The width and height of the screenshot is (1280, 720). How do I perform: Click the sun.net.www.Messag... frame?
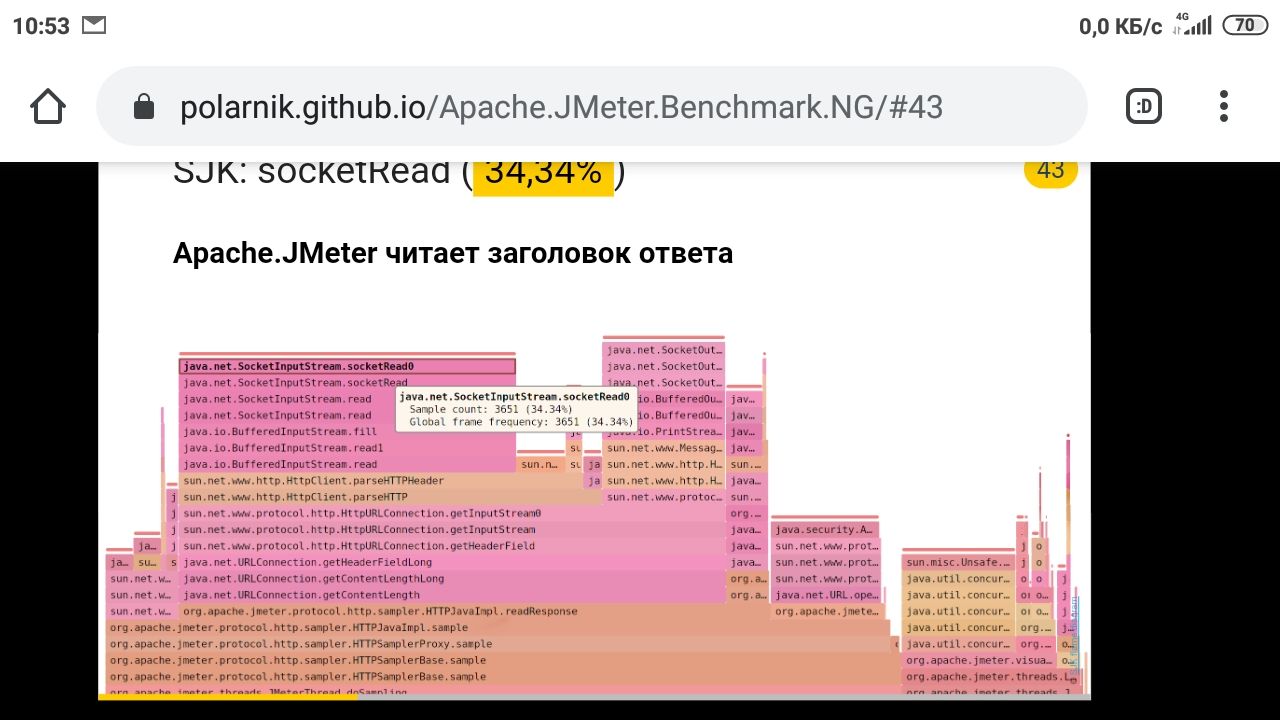664,448
